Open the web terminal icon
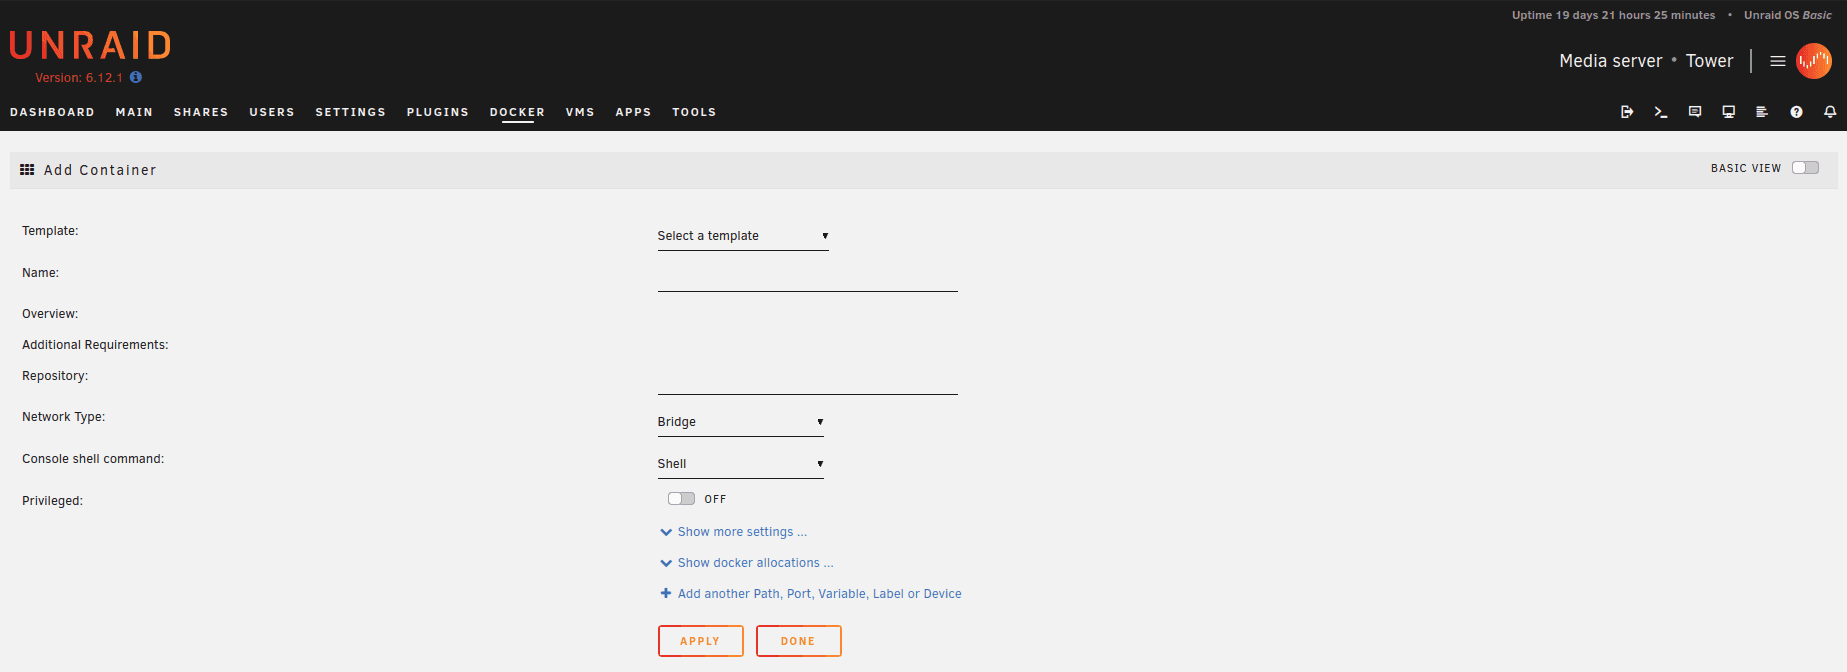Screen dimensions: 1847x672 tap(1661, 112)
